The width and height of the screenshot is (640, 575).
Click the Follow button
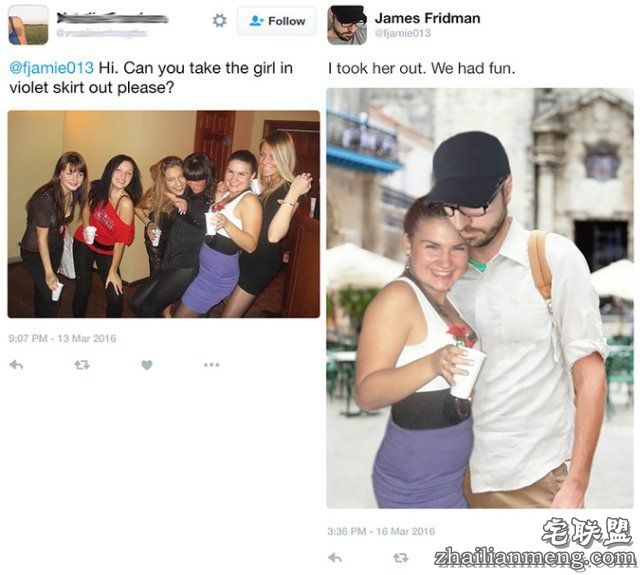coord(277,21)
